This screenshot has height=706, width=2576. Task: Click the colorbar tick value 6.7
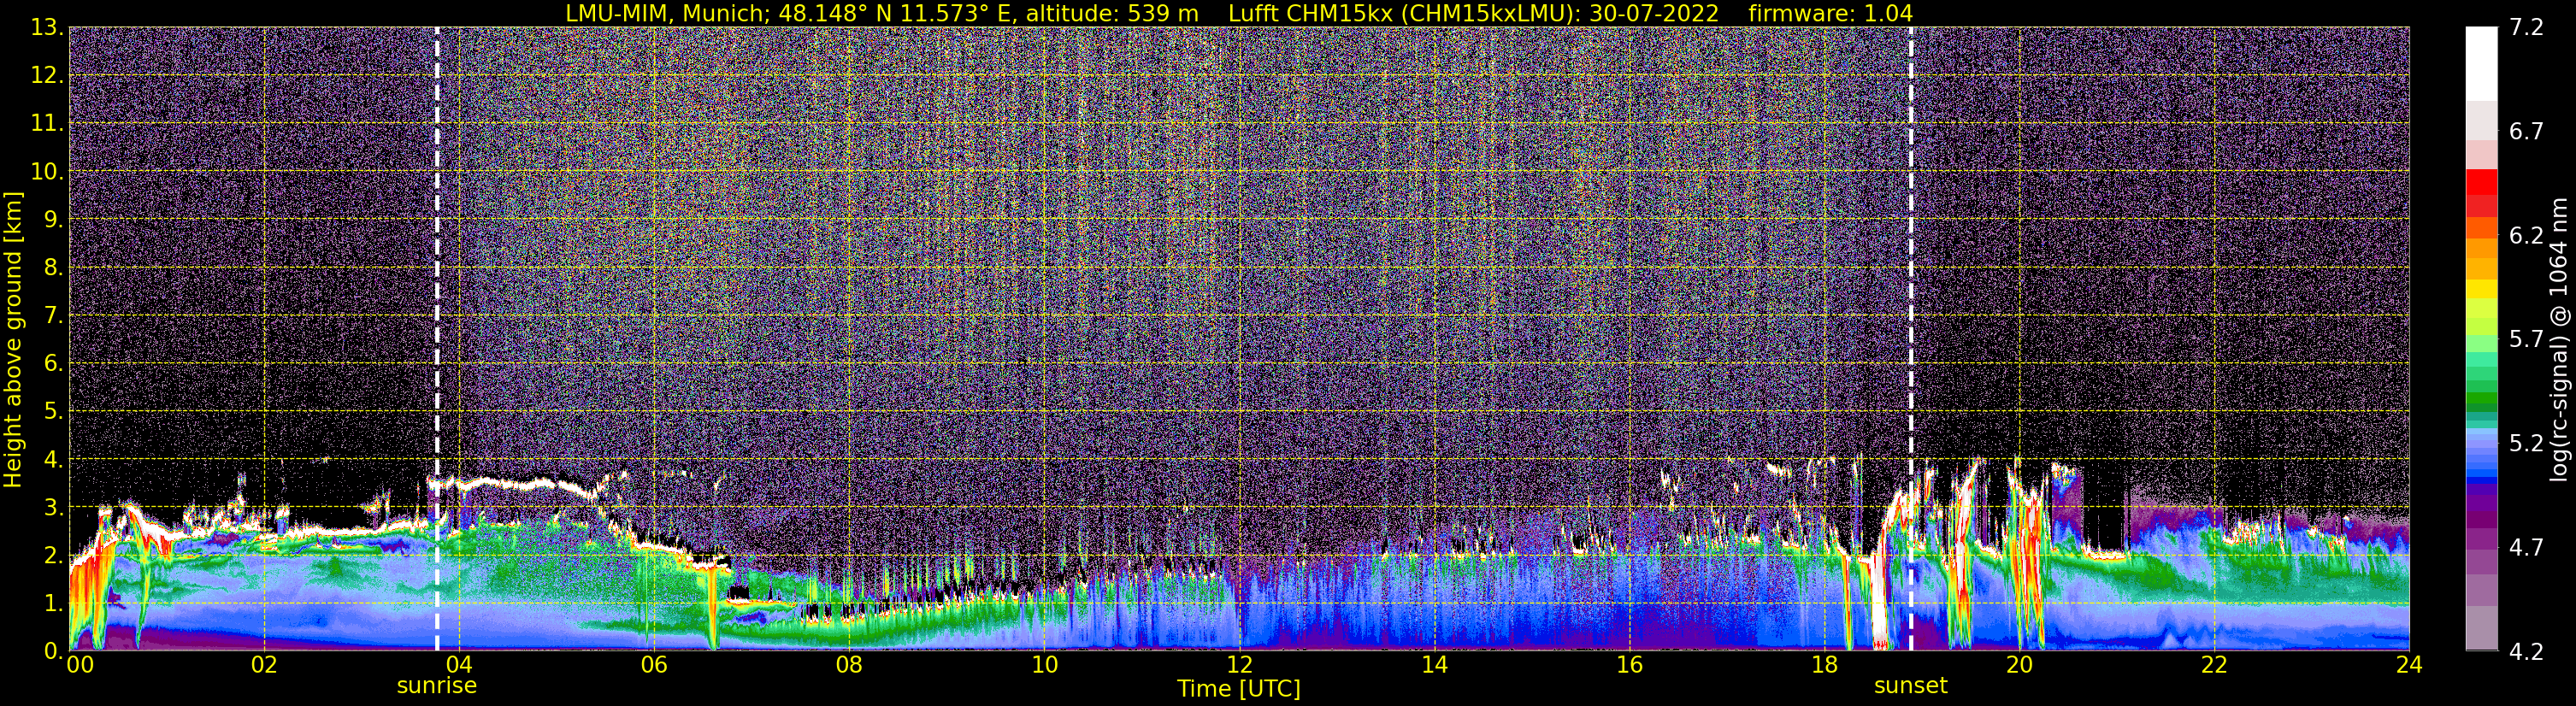coord(2526,132)
